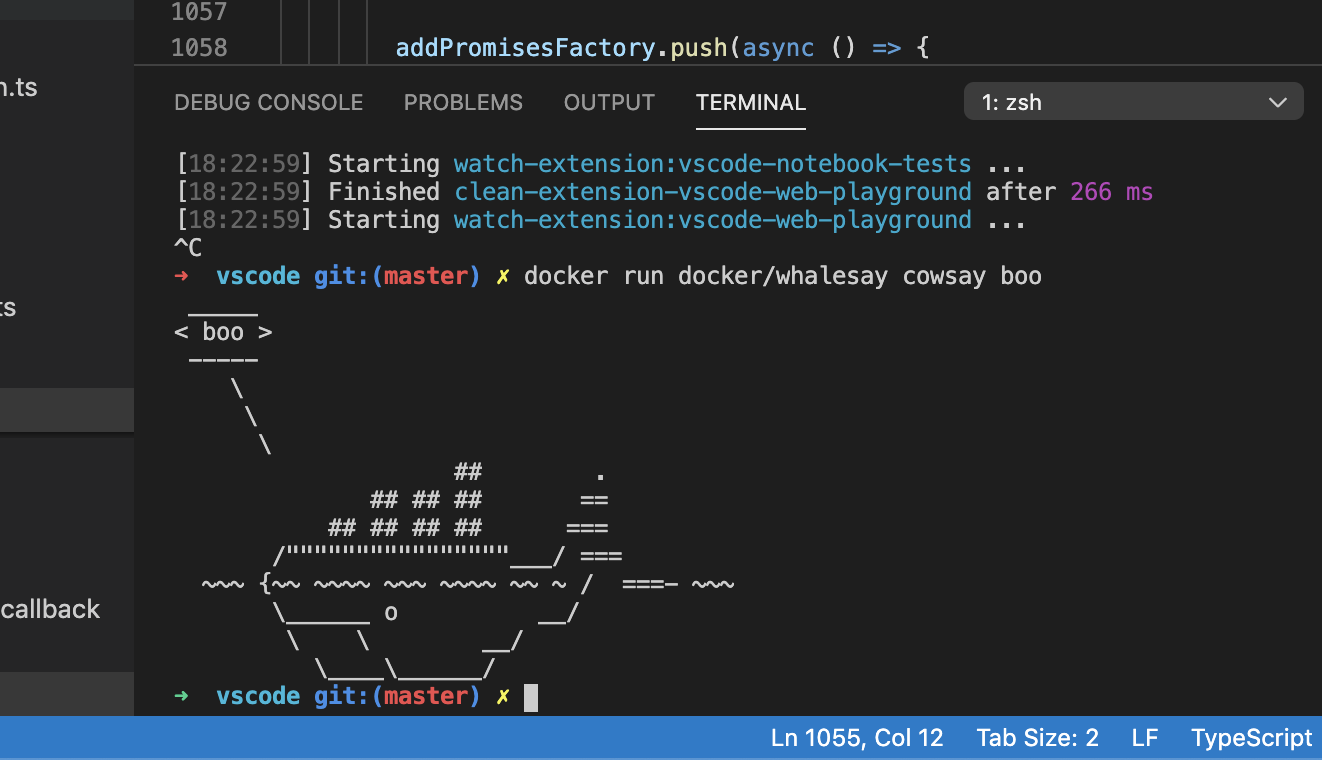Expand the terminal dropdown chevron
Screen dimensions: 1322x760
point(1277,101)
